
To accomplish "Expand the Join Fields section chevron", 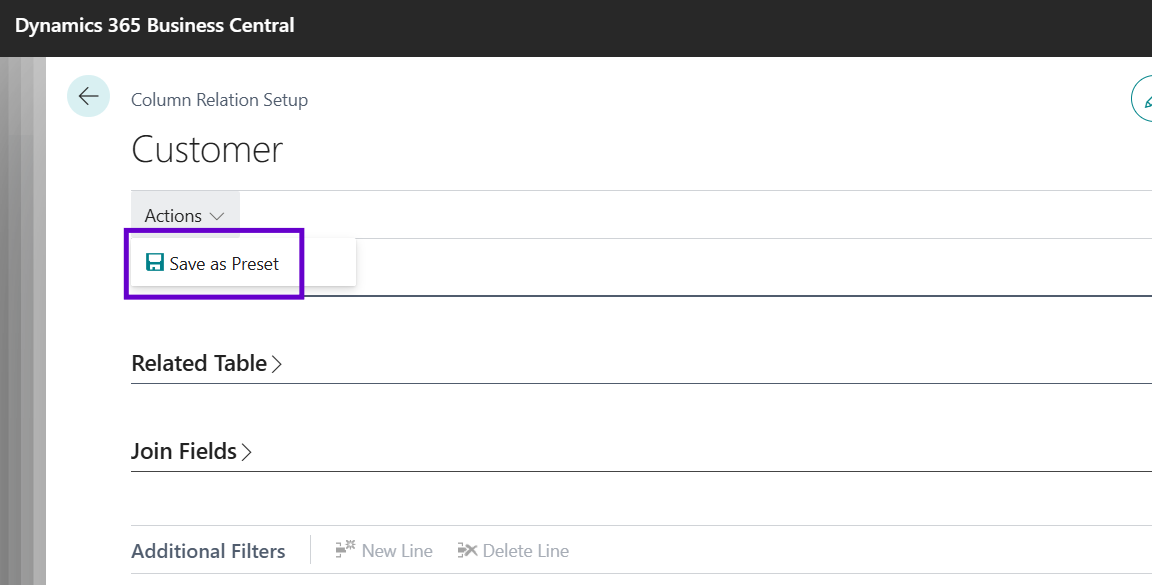I will pos(247,452).
